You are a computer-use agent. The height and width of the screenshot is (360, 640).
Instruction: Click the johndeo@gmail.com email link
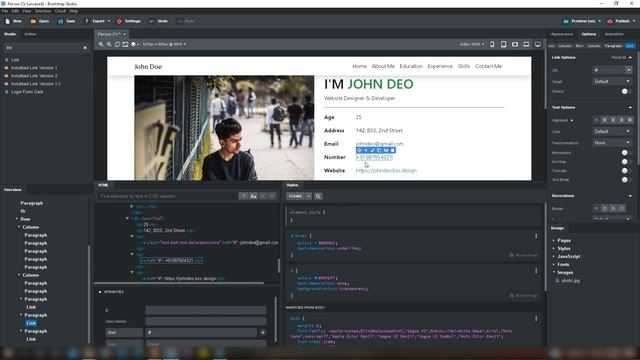(380, 144)
